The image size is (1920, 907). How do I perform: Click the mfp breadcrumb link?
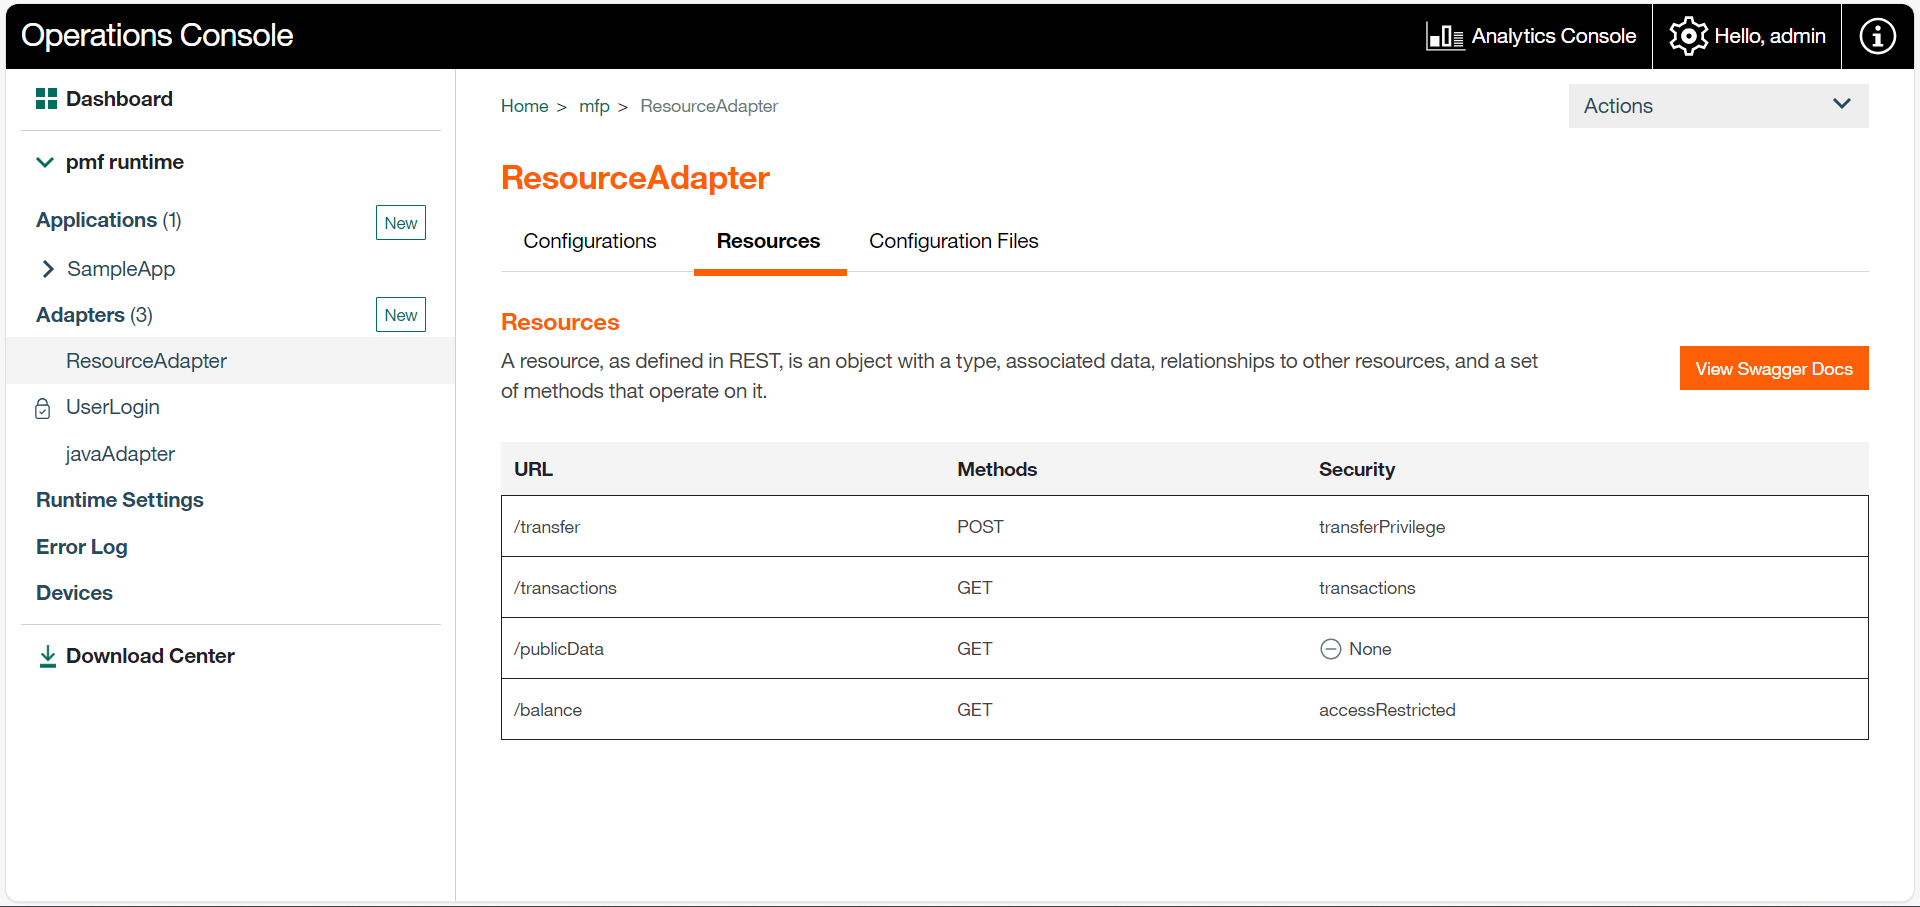[594, 106]
